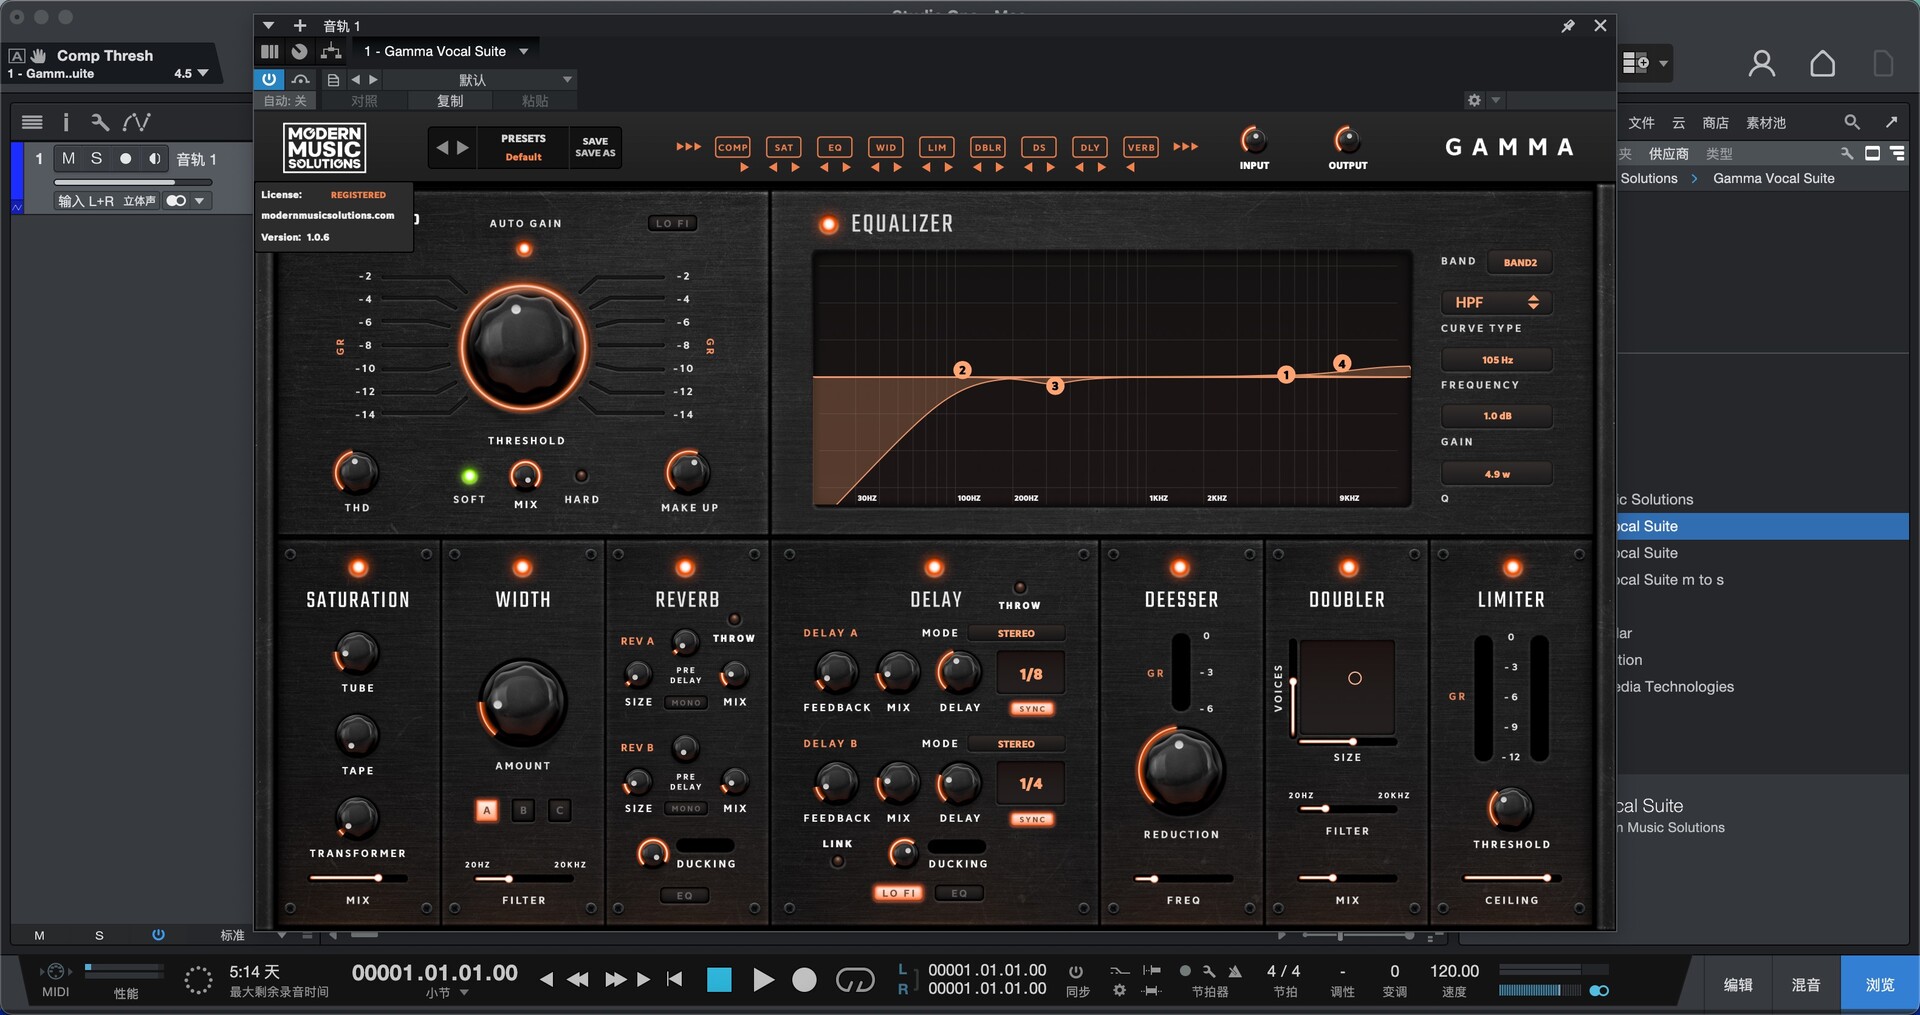Toggle Limiter module on/off light
1920x1015 pixels.
click(x=1513, y=568)
